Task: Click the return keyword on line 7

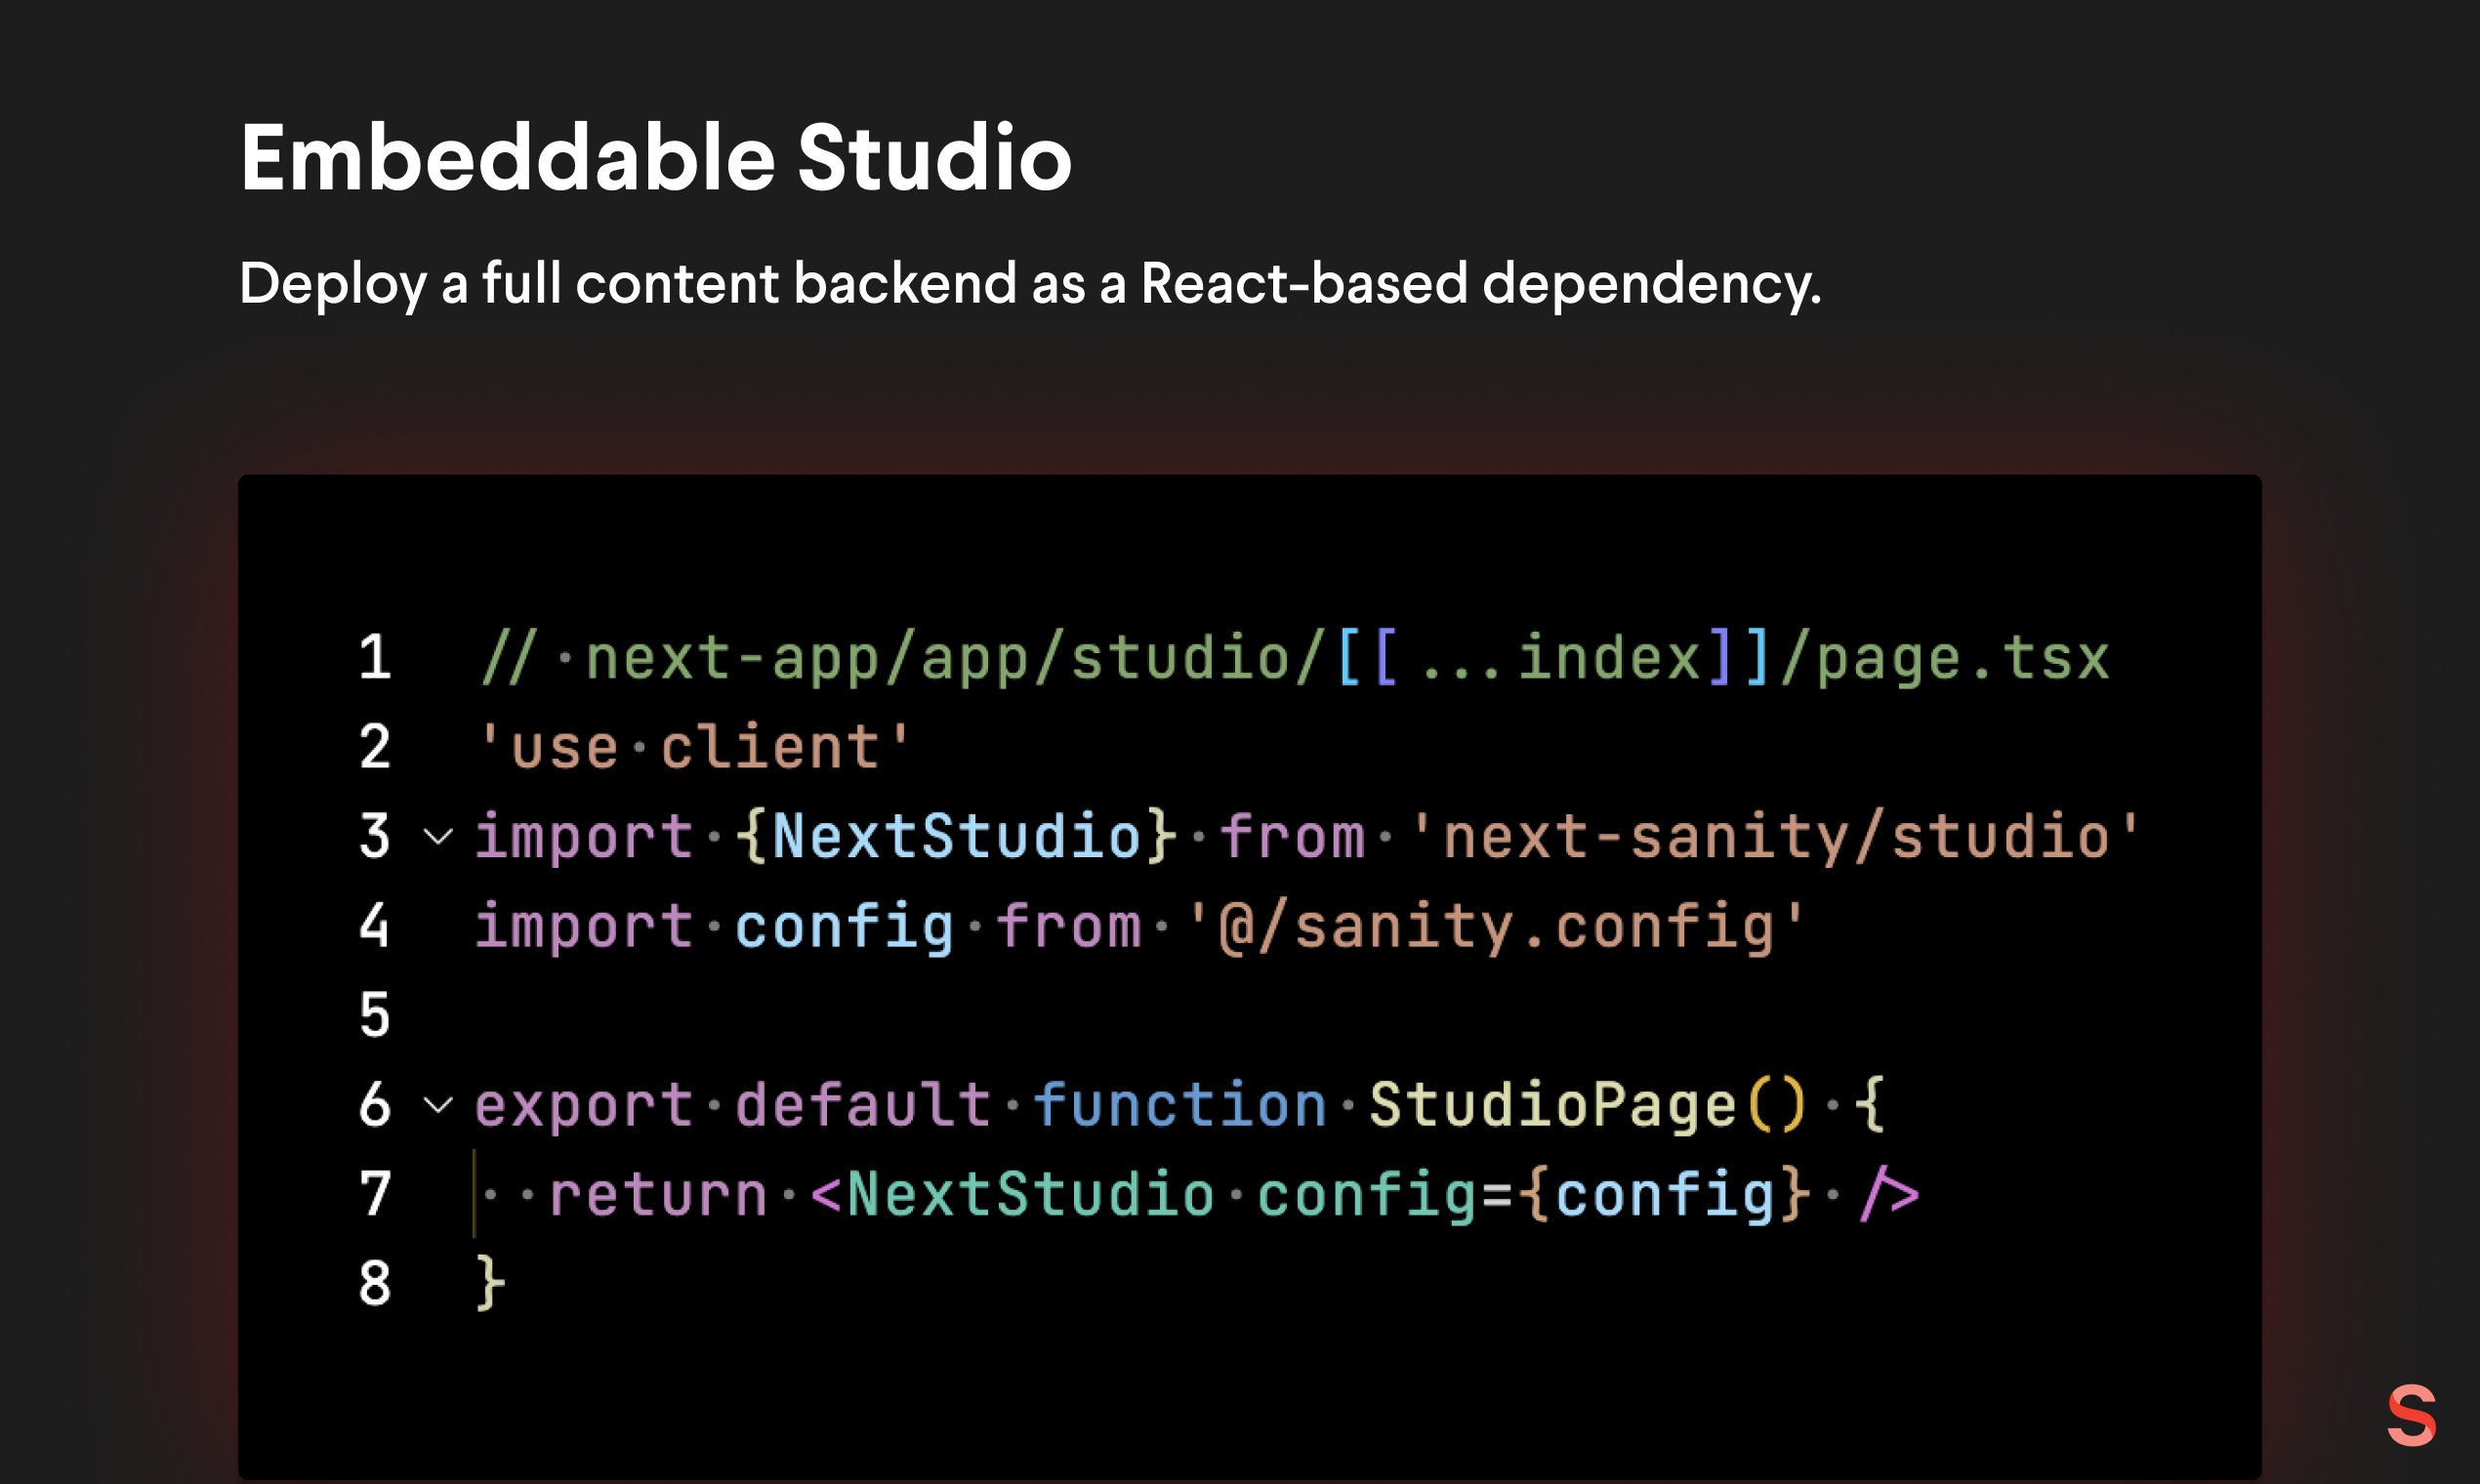Action: 658,1194
